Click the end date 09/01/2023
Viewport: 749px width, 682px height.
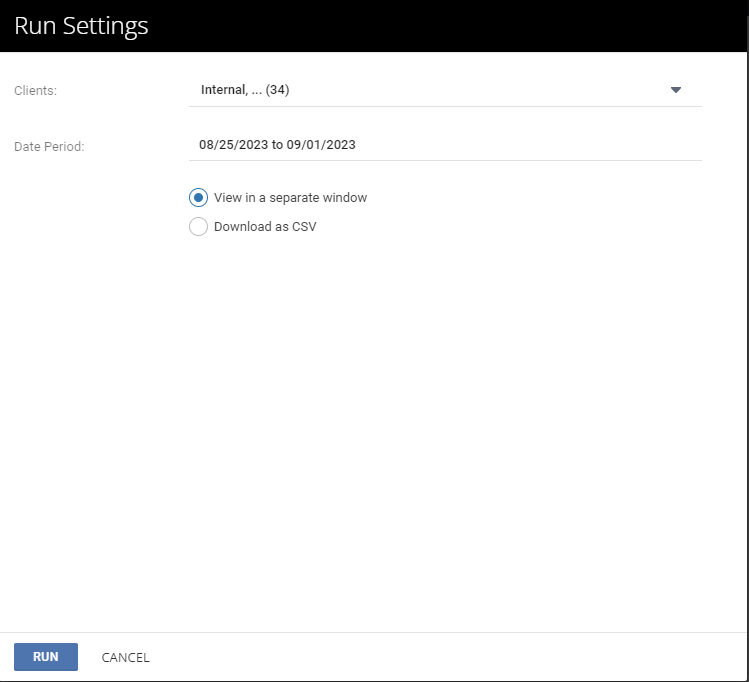[x=321, y=145]
